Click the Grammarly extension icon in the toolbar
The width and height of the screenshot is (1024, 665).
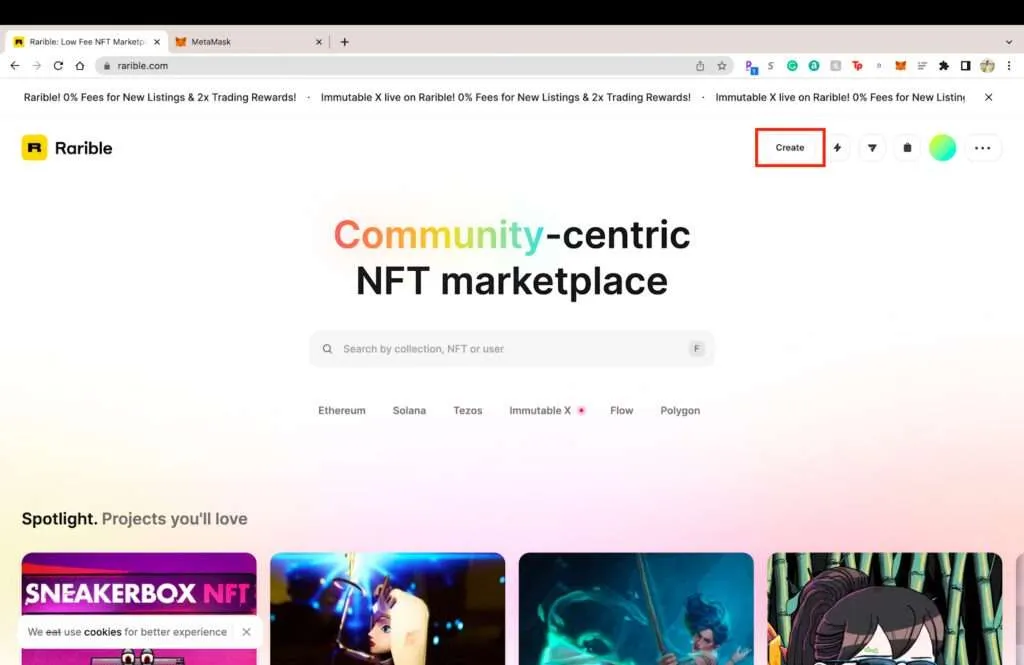pos(791,65)
